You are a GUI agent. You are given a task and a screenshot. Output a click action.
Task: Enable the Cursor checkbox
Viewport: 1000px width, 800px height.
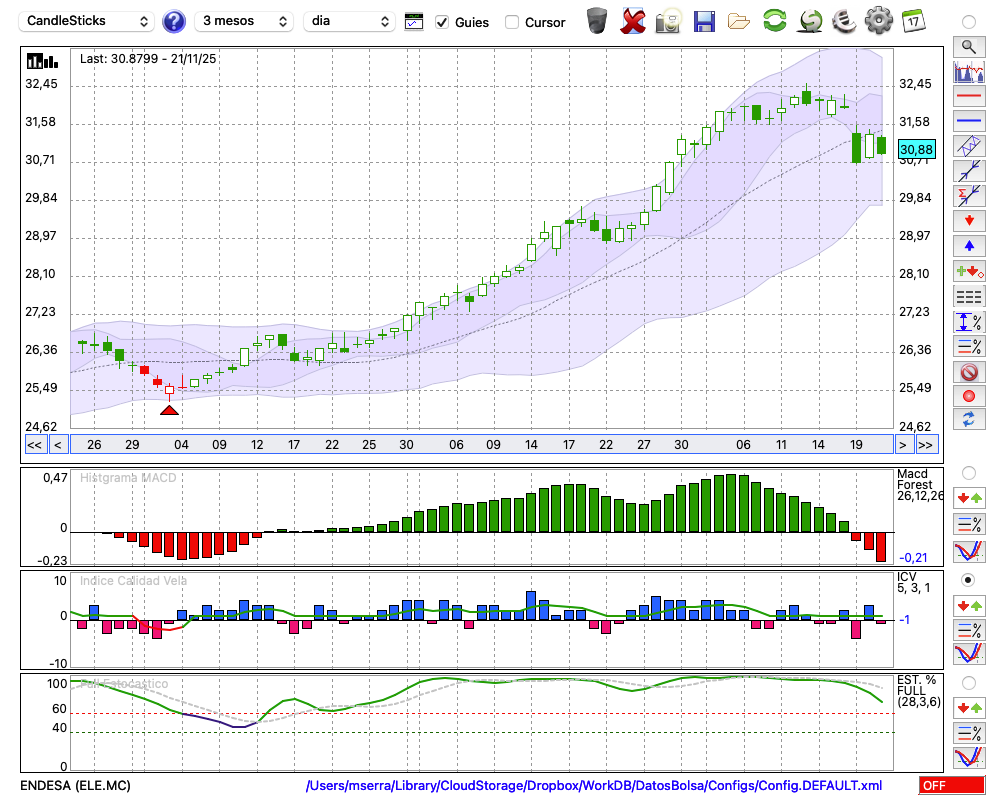512,22
